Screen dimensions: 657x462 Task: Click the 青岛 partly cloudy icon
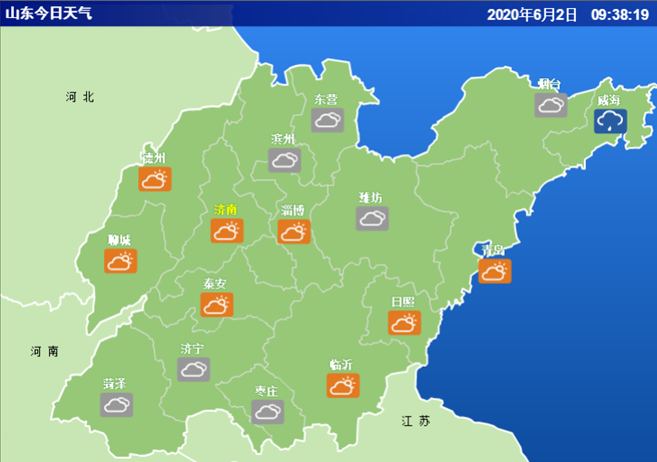[495, 271]
